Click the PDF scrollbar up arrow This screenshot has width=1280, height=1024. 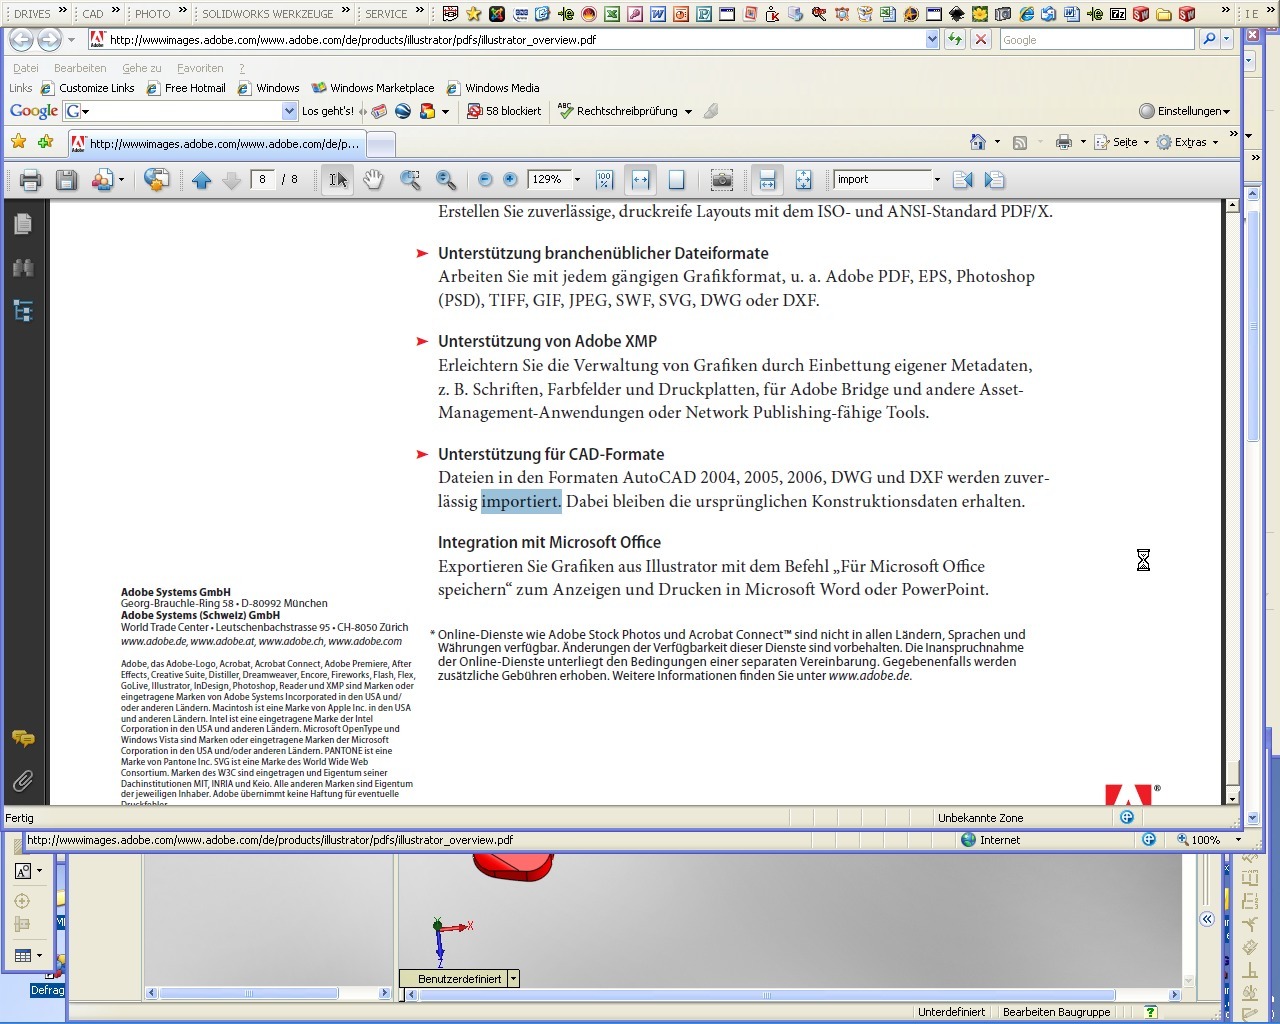(x=1232, y=206)
